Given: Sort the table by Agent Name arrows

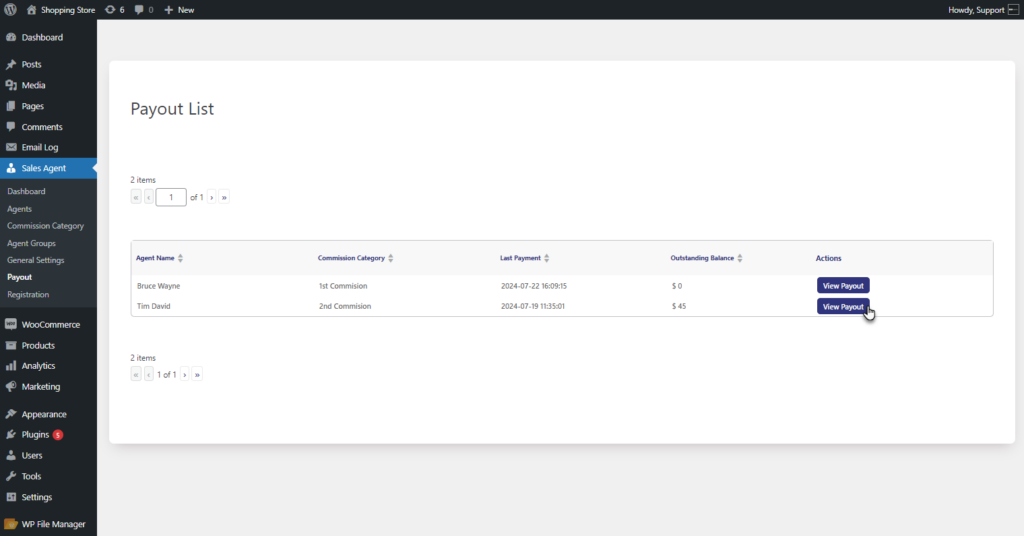Looking at the screenshot, I should pos(180,259).
